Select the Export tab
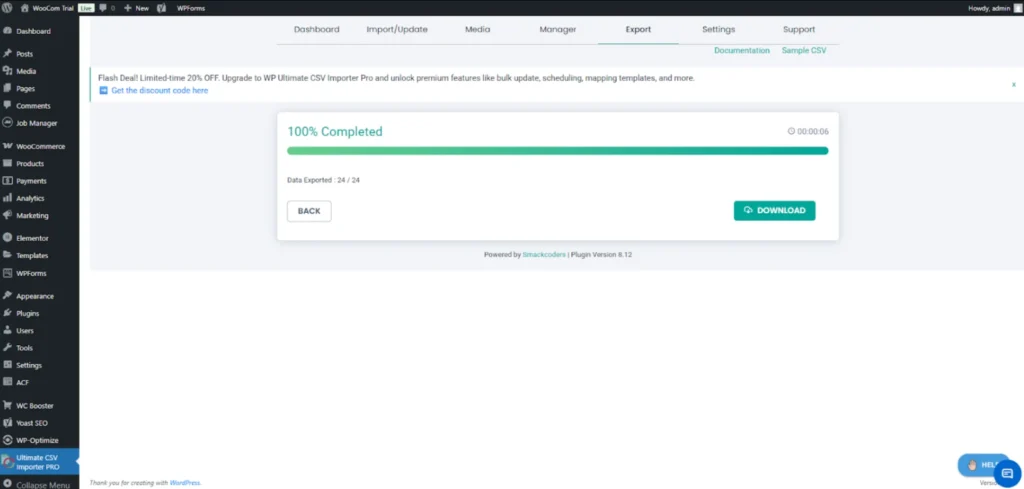1024x489 pixels. 638,29
